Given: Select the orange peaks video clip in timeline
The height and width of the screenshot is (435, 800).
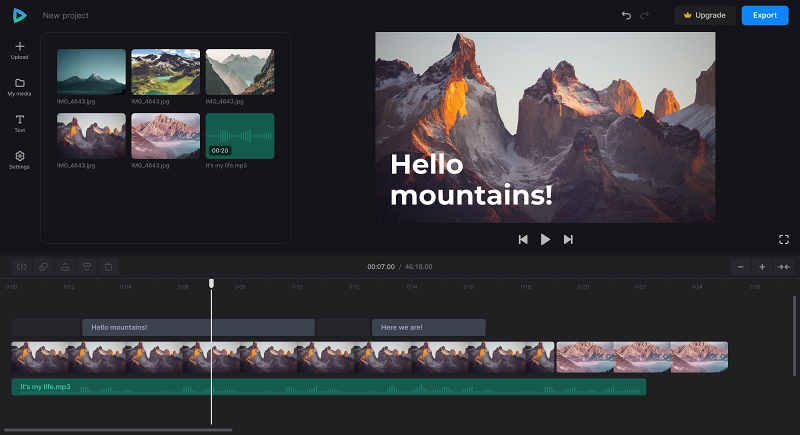Looking at the screenshot, I should point(283,357).
